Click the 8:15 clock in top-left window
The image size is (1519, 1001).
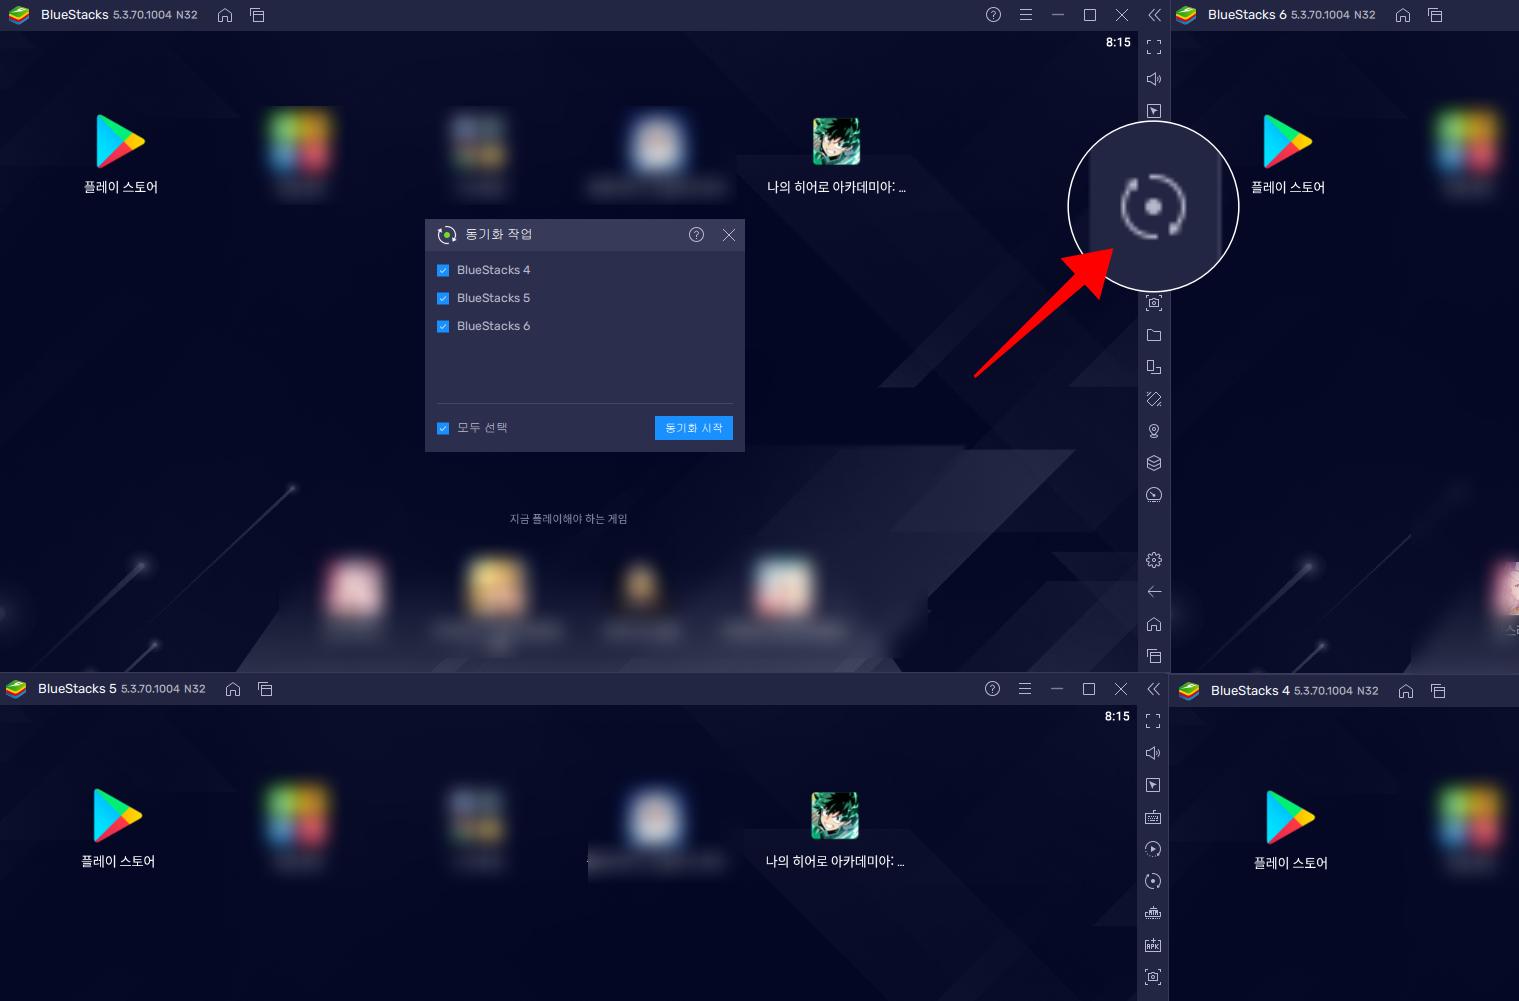click(x=1118, y=42)
